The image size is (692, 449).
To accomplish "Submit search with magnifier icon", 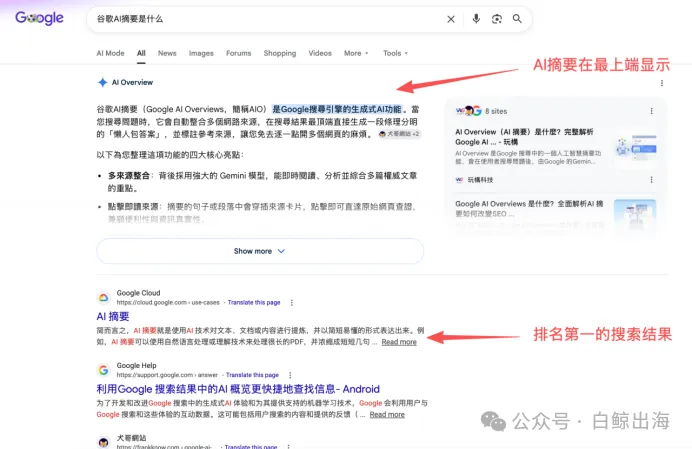I will pos(517,19).
